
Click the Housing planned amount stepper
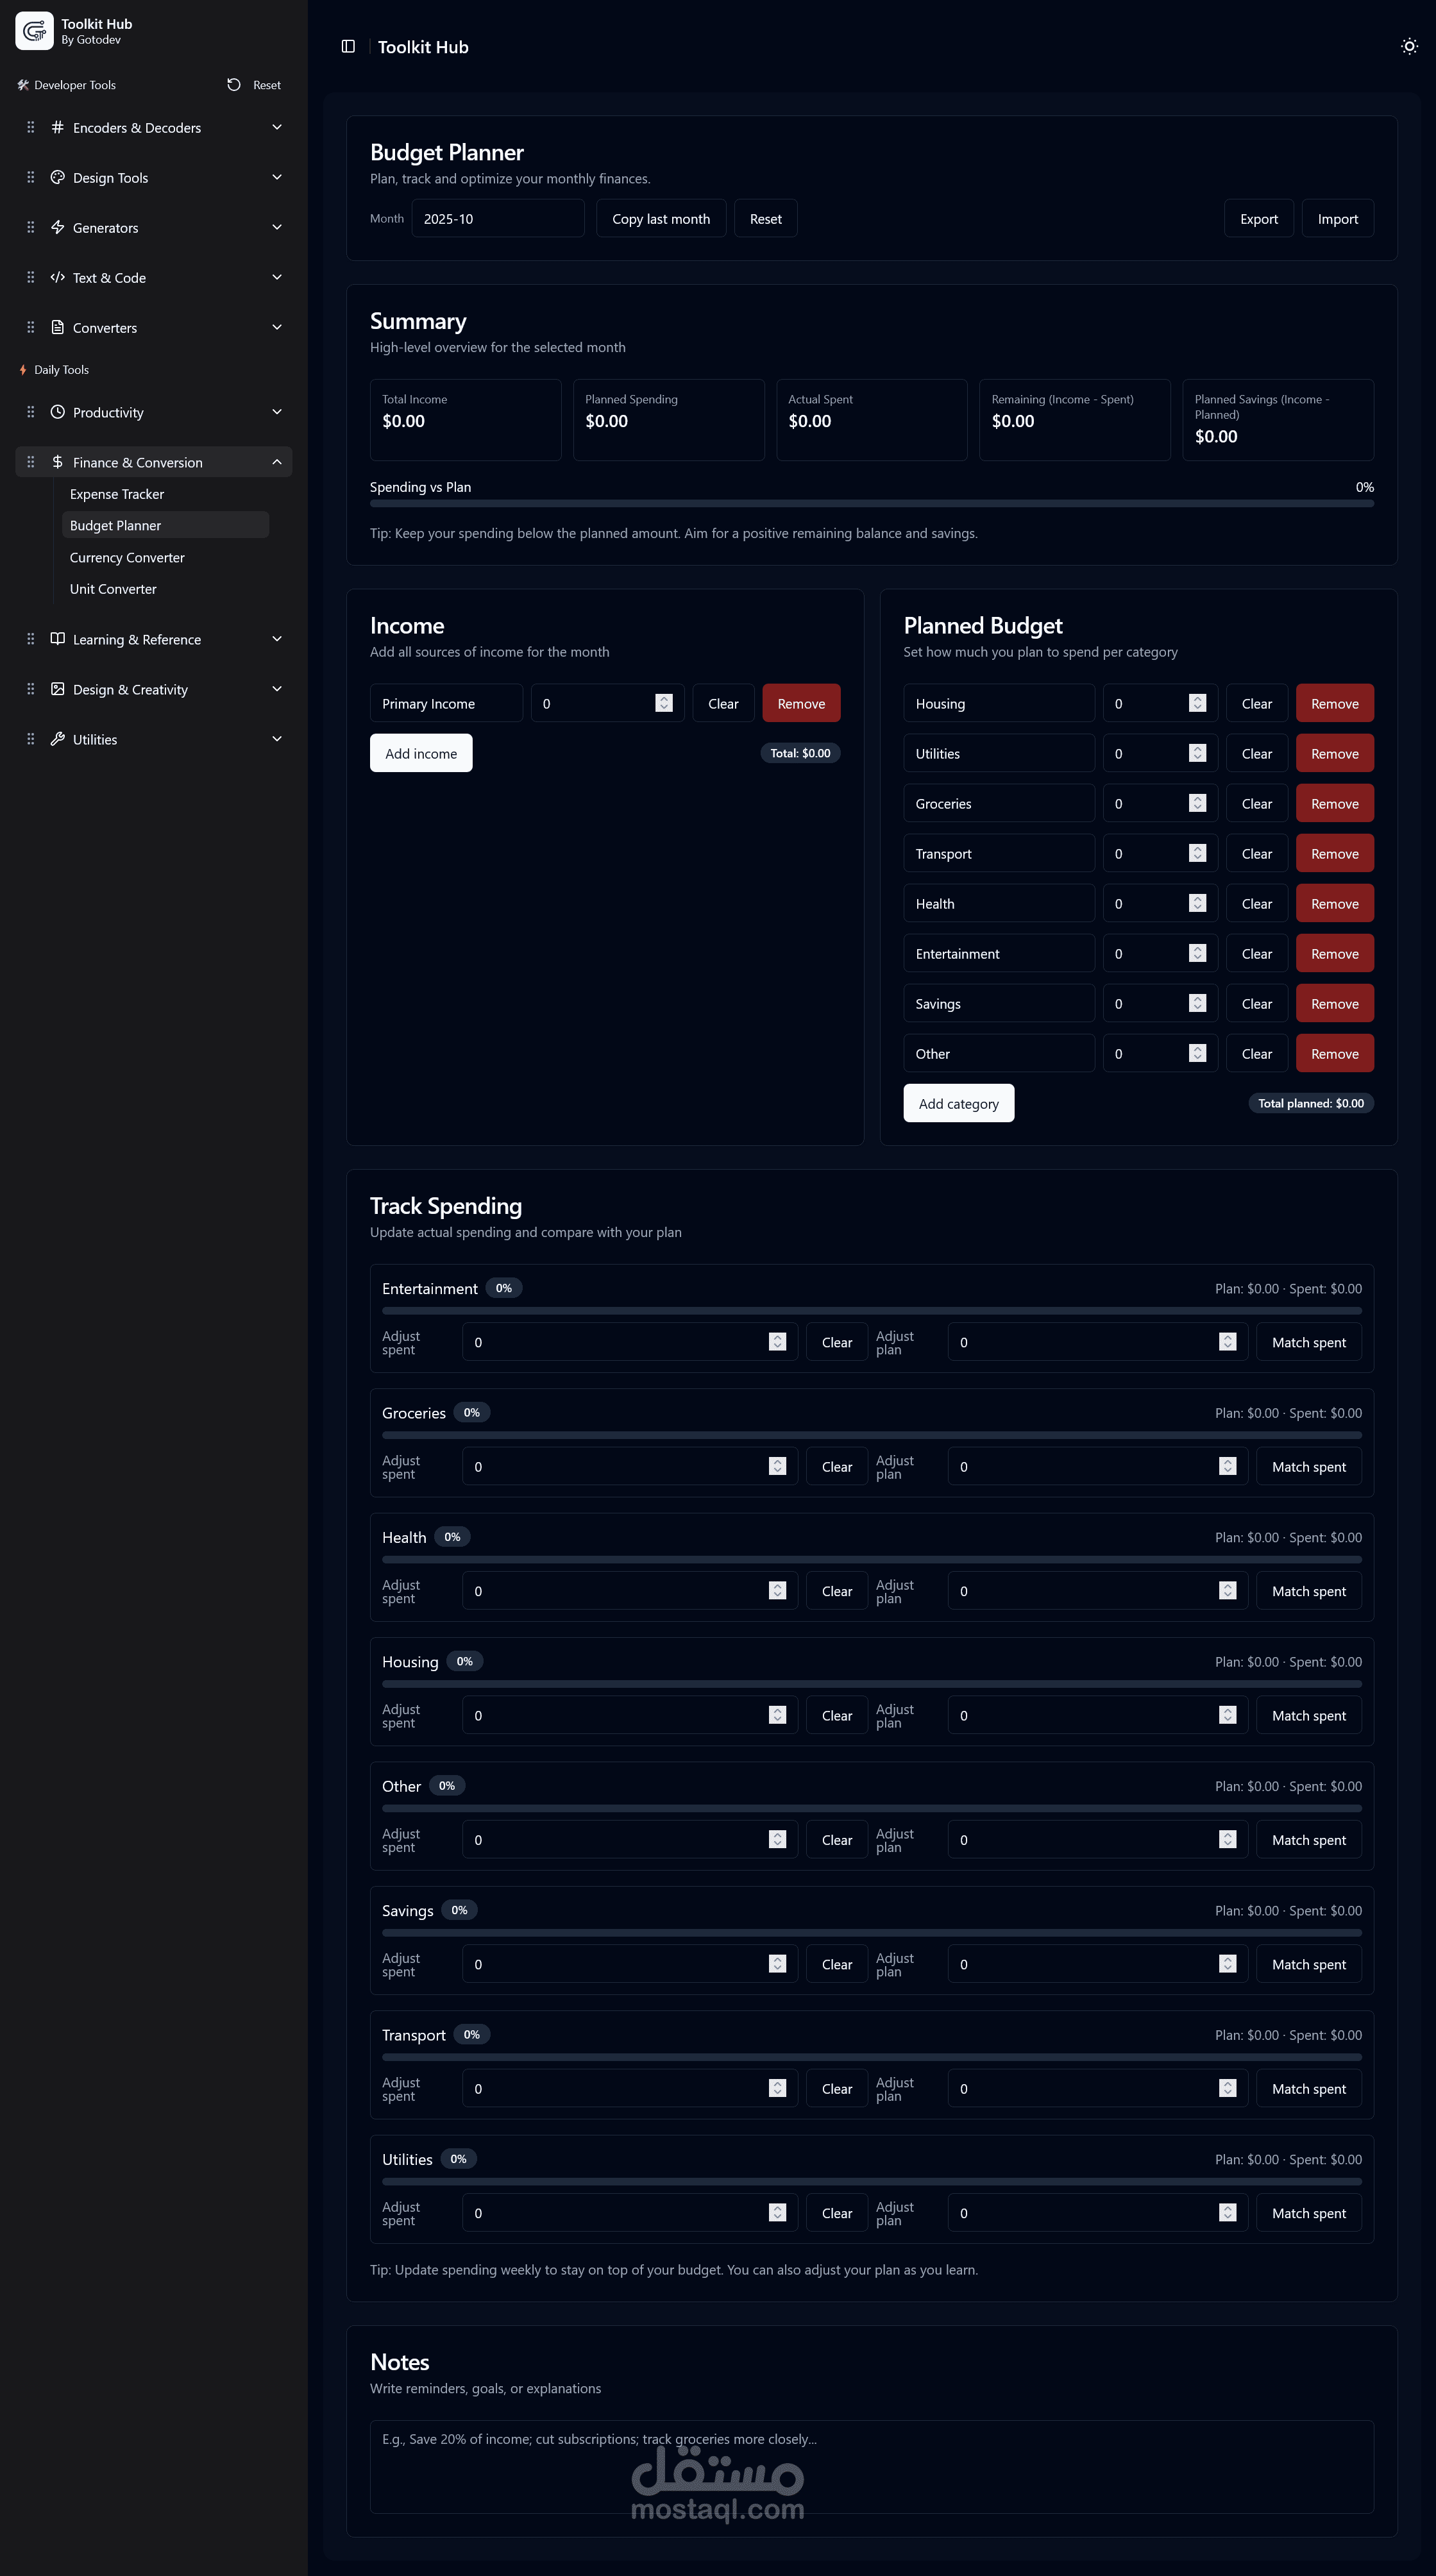point(1197,703)
